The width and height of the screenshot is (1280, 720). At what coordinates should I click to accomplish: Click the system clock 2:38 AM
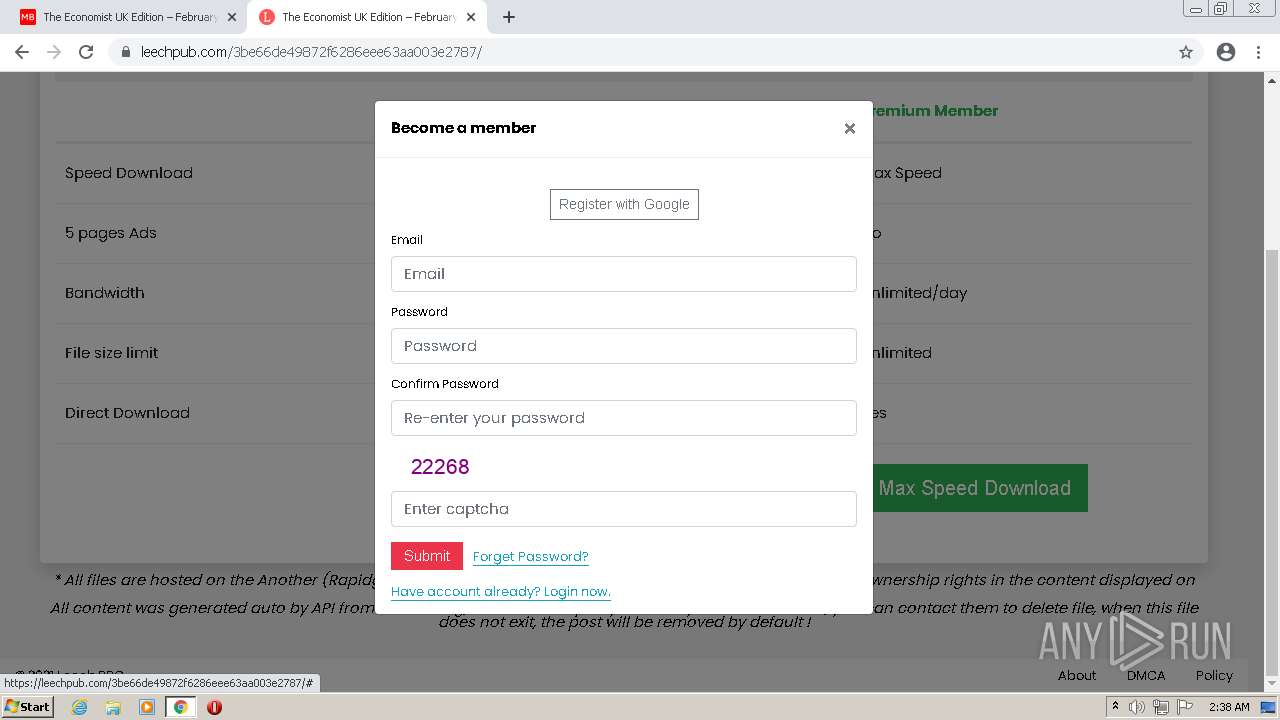pos(1229,707)
